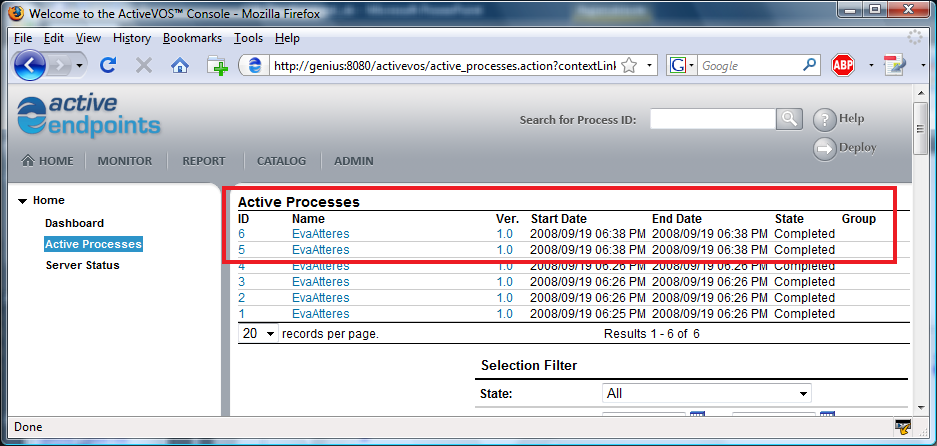Click the Firefox icon in the title bar
Image resolution: width=937 pixels, height=446 pixels.
16,13
